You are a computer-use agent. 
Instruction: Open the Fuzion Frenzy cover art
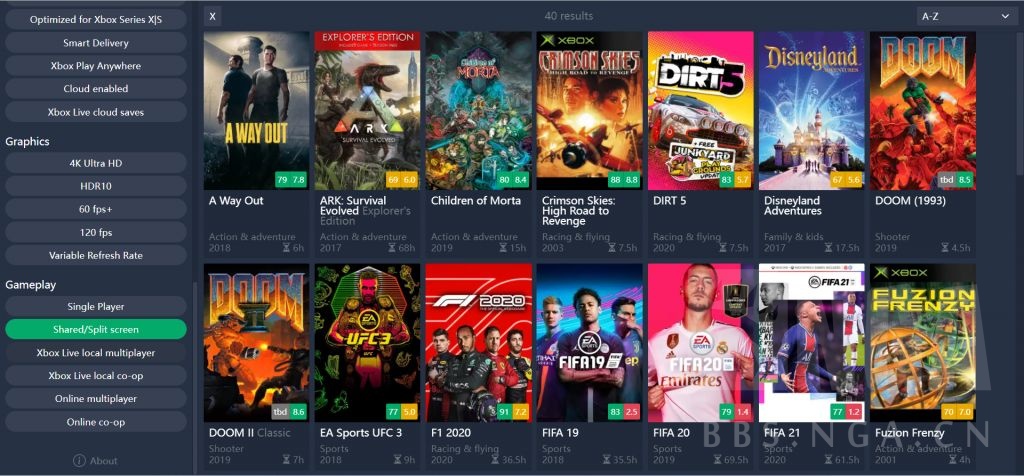coord(923,343)
